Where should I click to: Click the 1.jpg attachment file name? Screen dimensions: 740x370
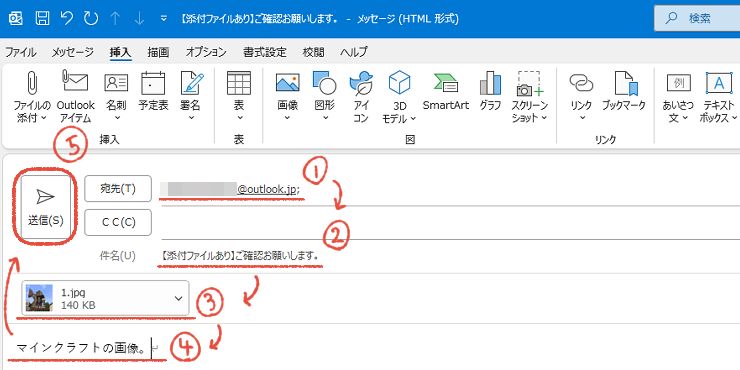(74, 292)
